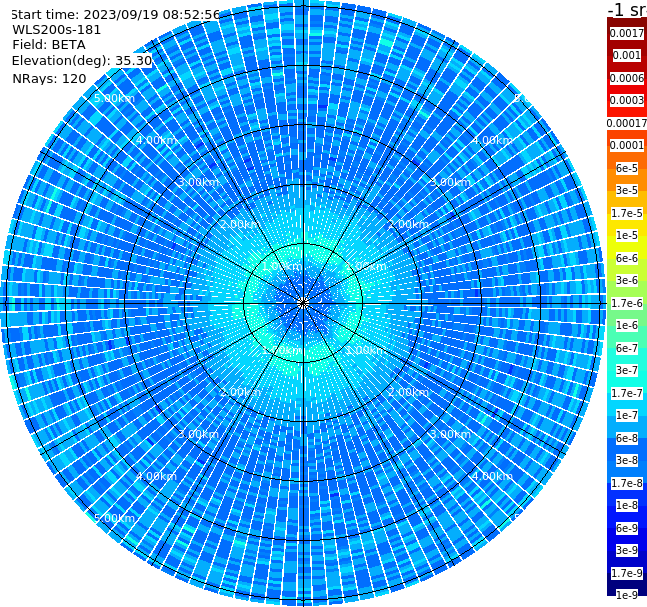Click the 0.00017 colorbar tick label

(x=627, y=123)
